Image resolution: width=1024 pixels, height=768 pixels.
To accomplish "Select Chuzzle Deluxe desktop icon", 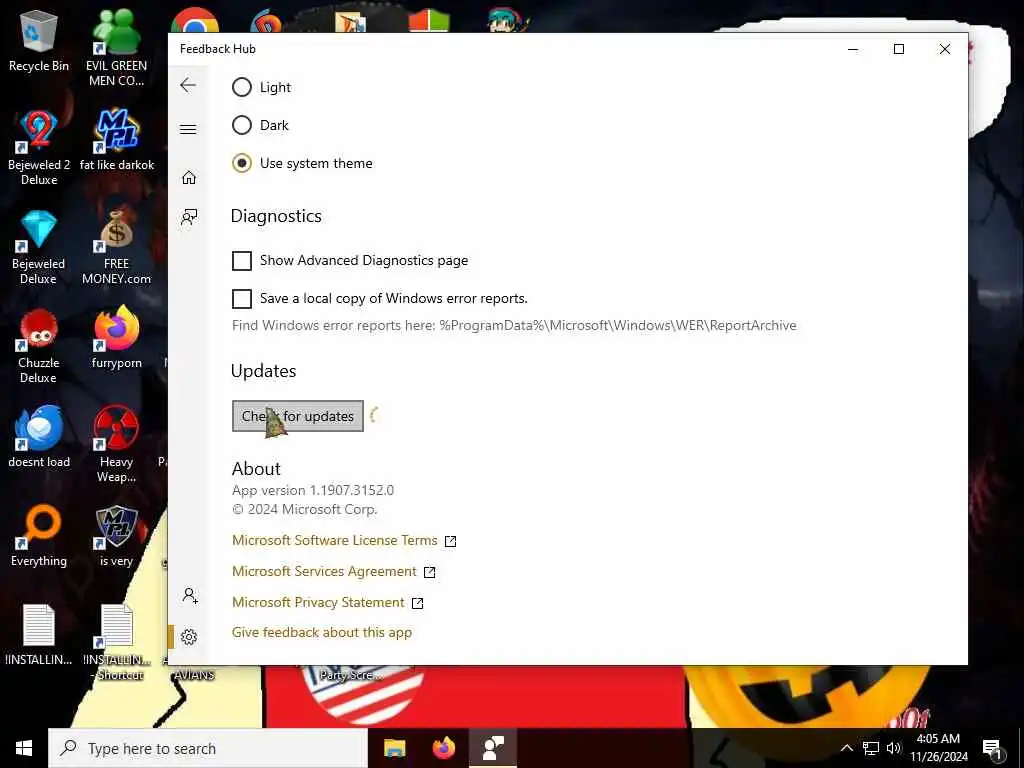I will 39,347.
